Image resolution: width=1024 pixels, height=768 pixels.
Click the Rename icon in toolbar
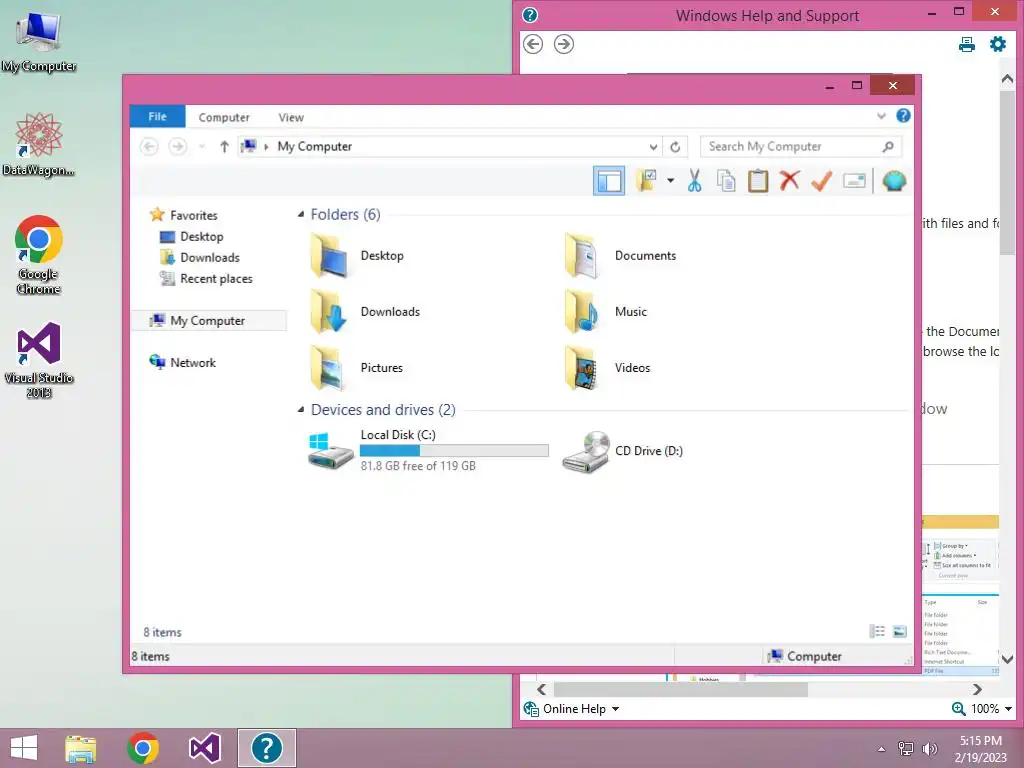(x=854, y=181)
